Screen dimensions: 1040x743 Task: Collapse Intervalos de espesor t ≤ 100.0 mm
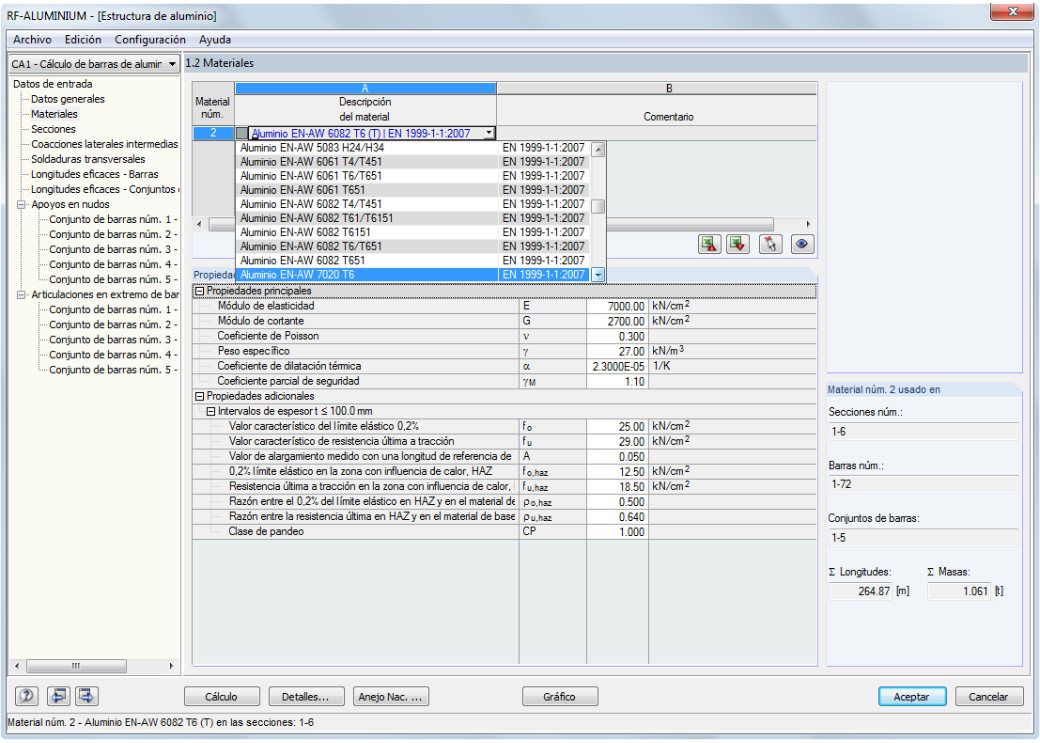point(210,411)
